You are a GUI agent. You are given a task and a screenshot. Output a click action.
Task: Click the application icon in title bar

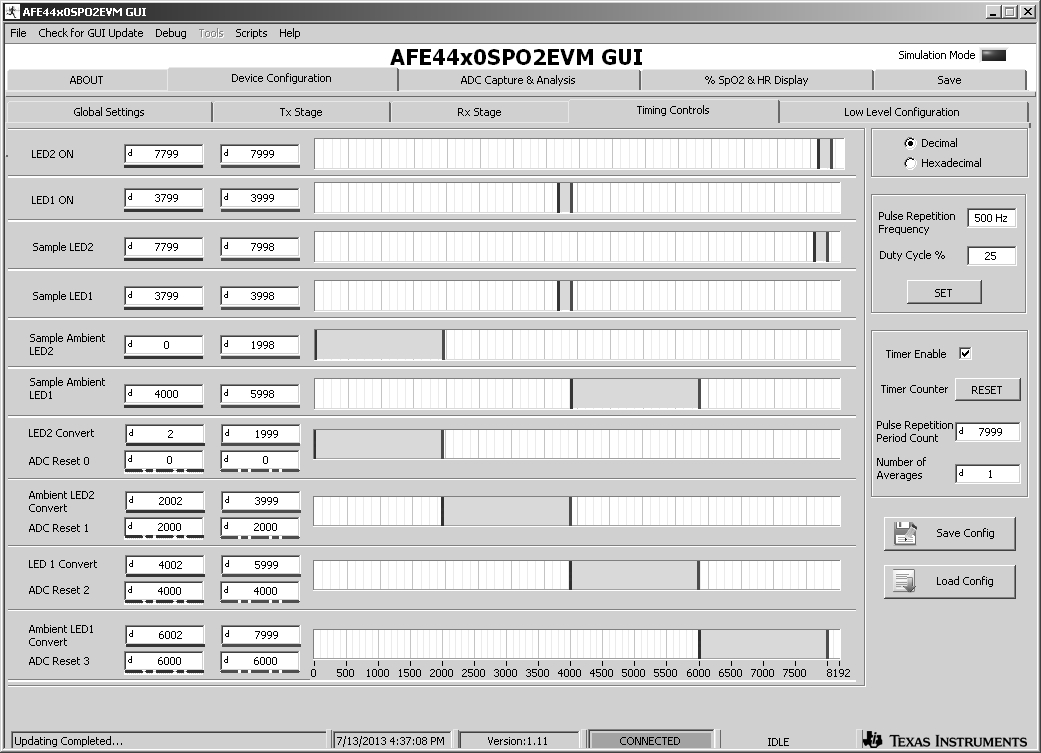[x=13, y=12]
